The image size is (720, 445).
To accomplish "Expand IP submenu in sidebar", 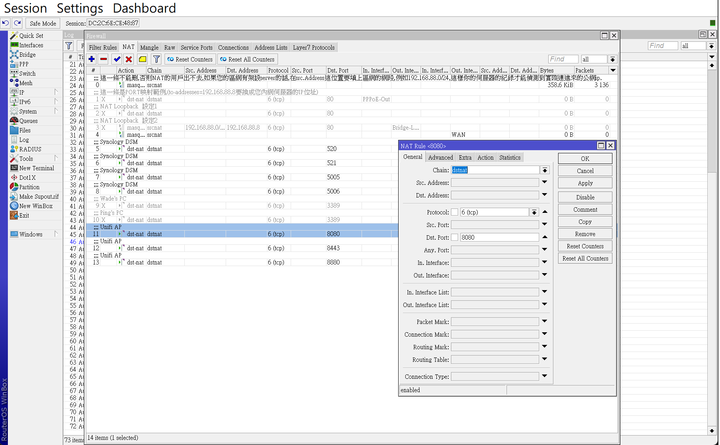I will [x=56, y=92].
